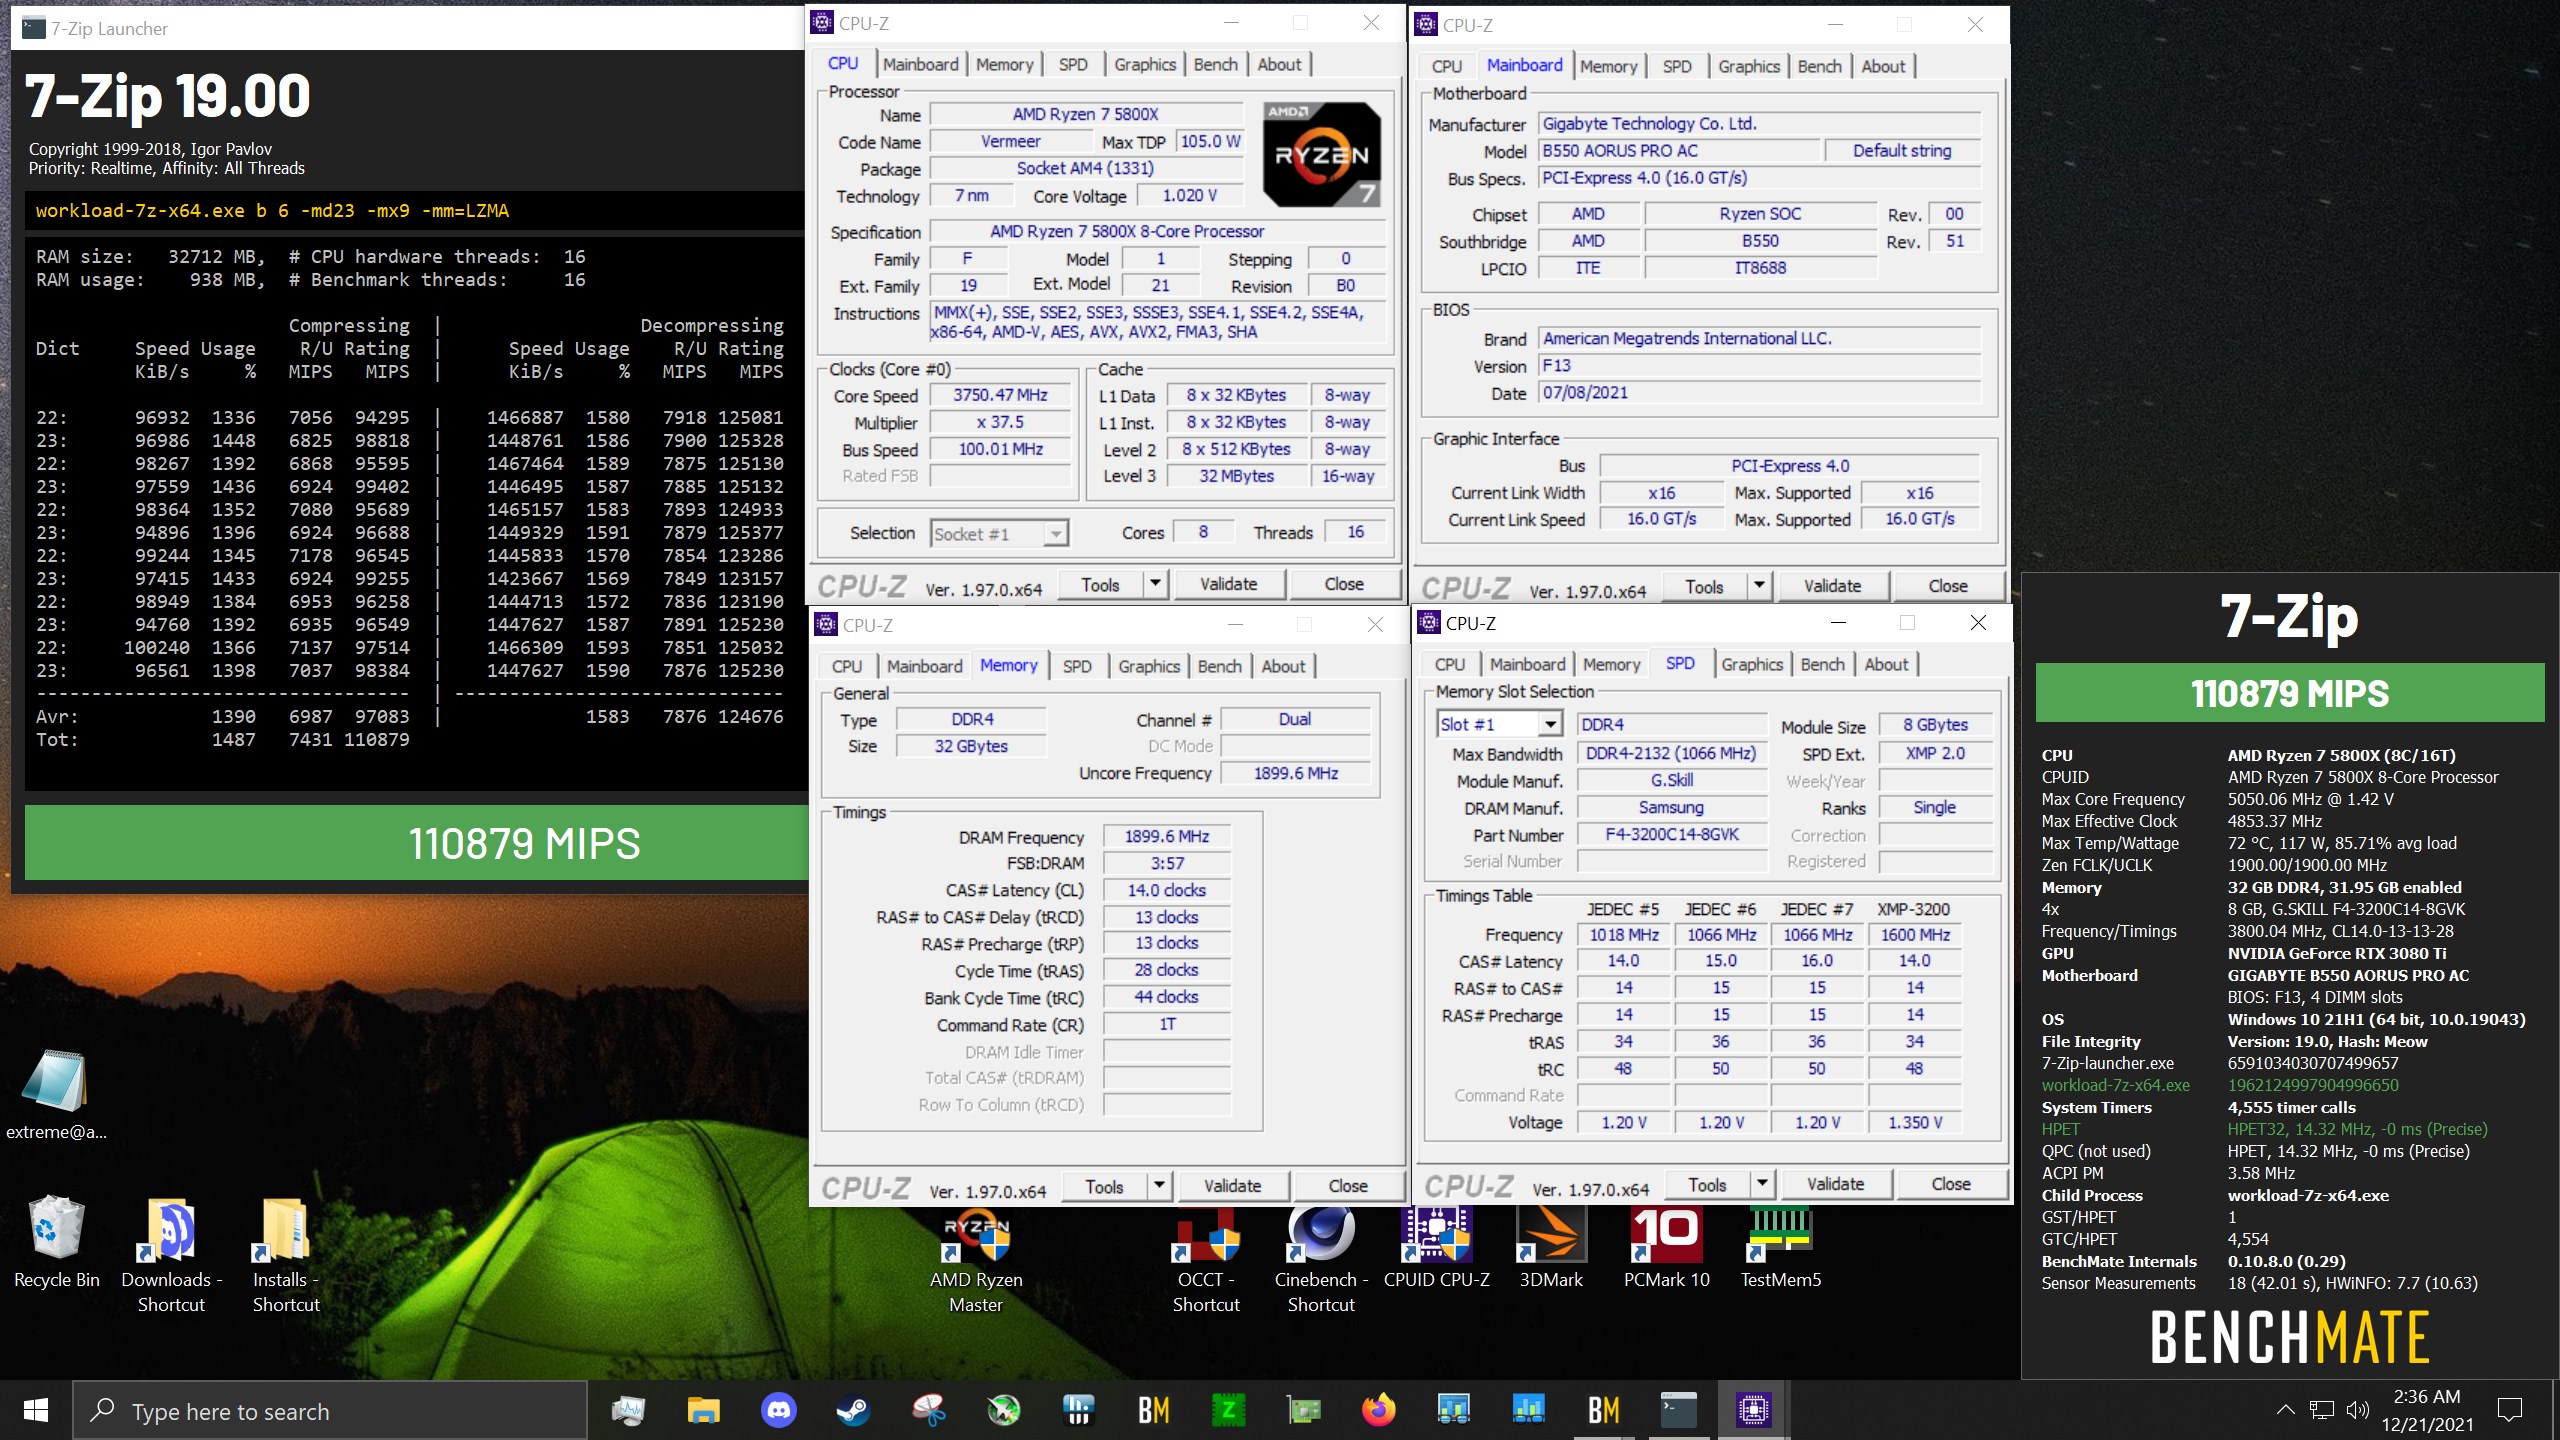Click the Core Speed value 3750.47 MHz
Viewport: 2560px width, 1440px height.
1000,395
